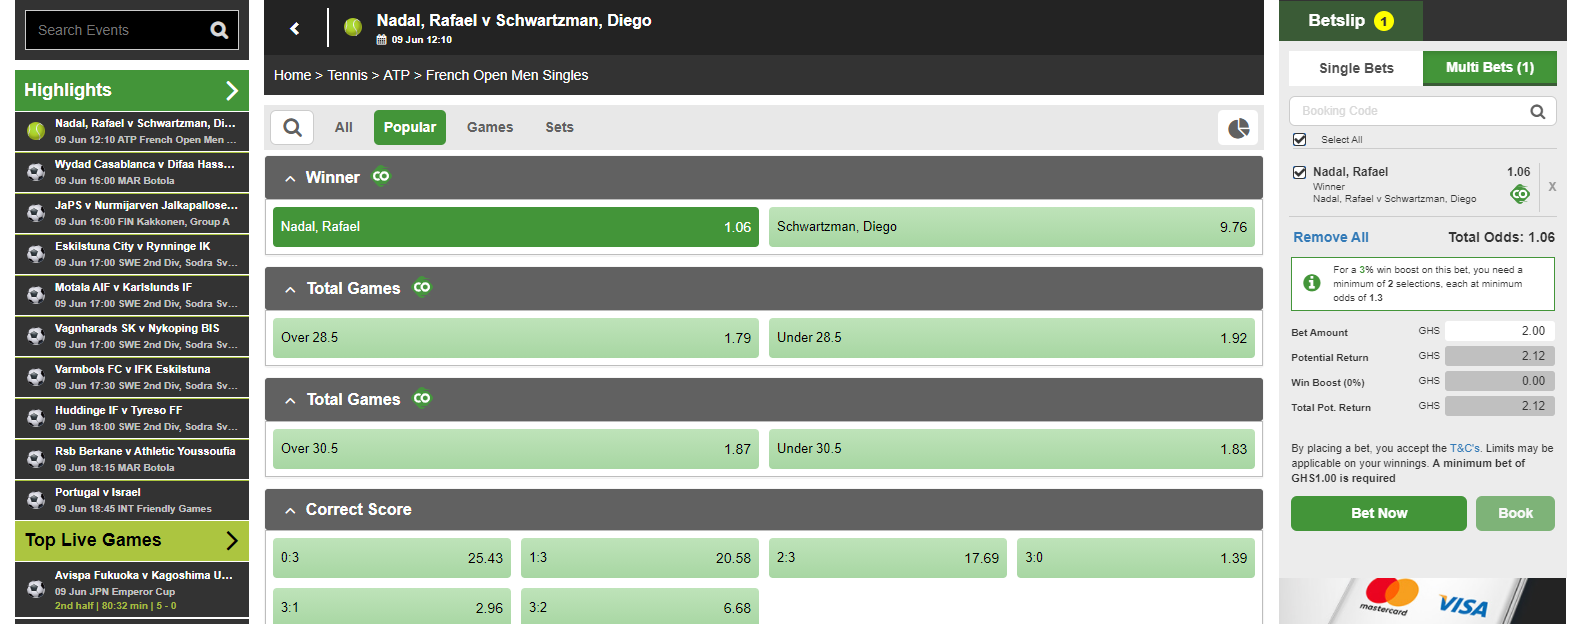
Task: Click the search magnifier in Search Events
Action: click(219, 30)
